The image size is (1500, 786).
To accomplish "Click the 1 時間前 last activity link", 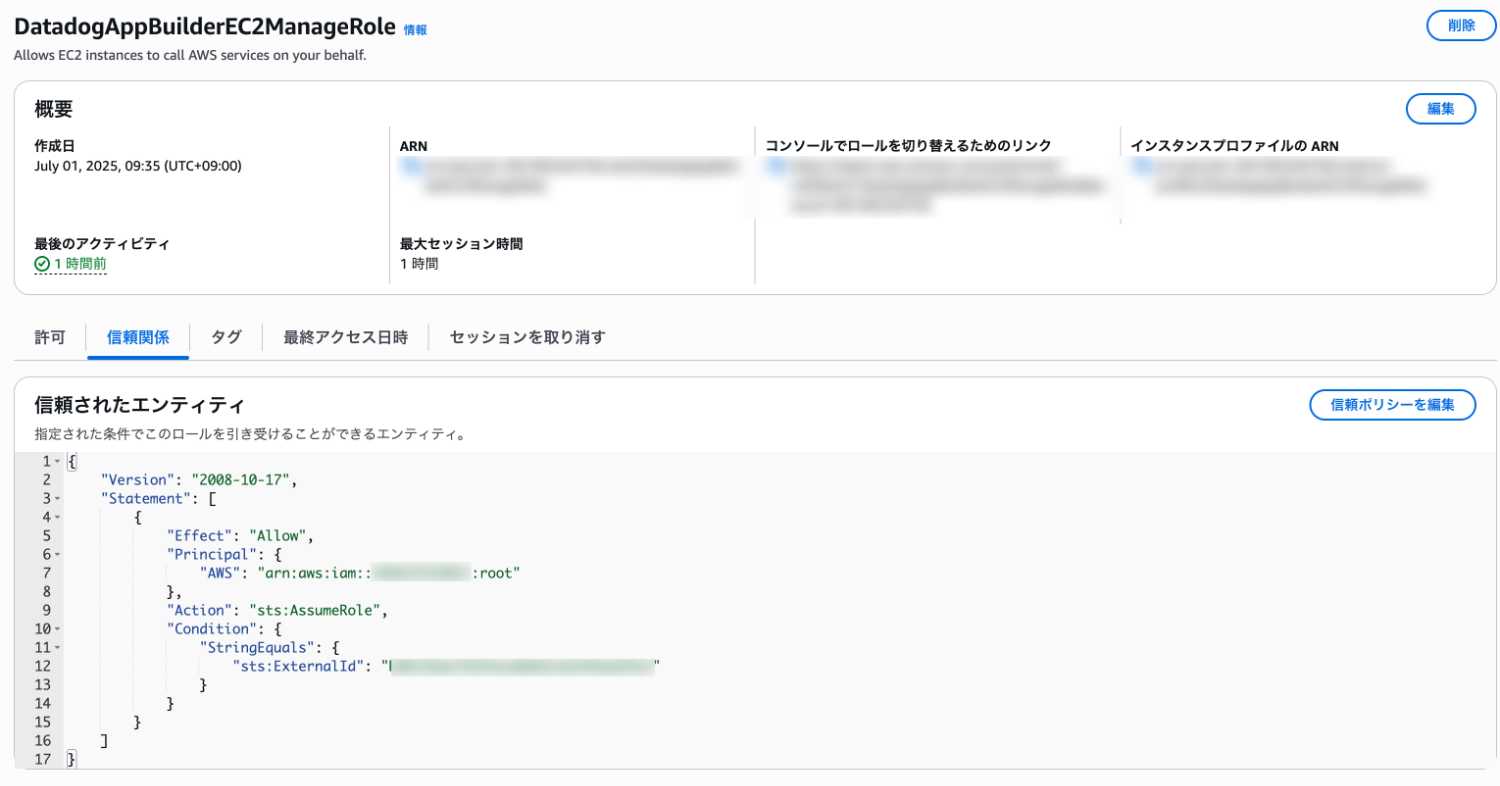I will pyautogui.click(x=80, y=264).
